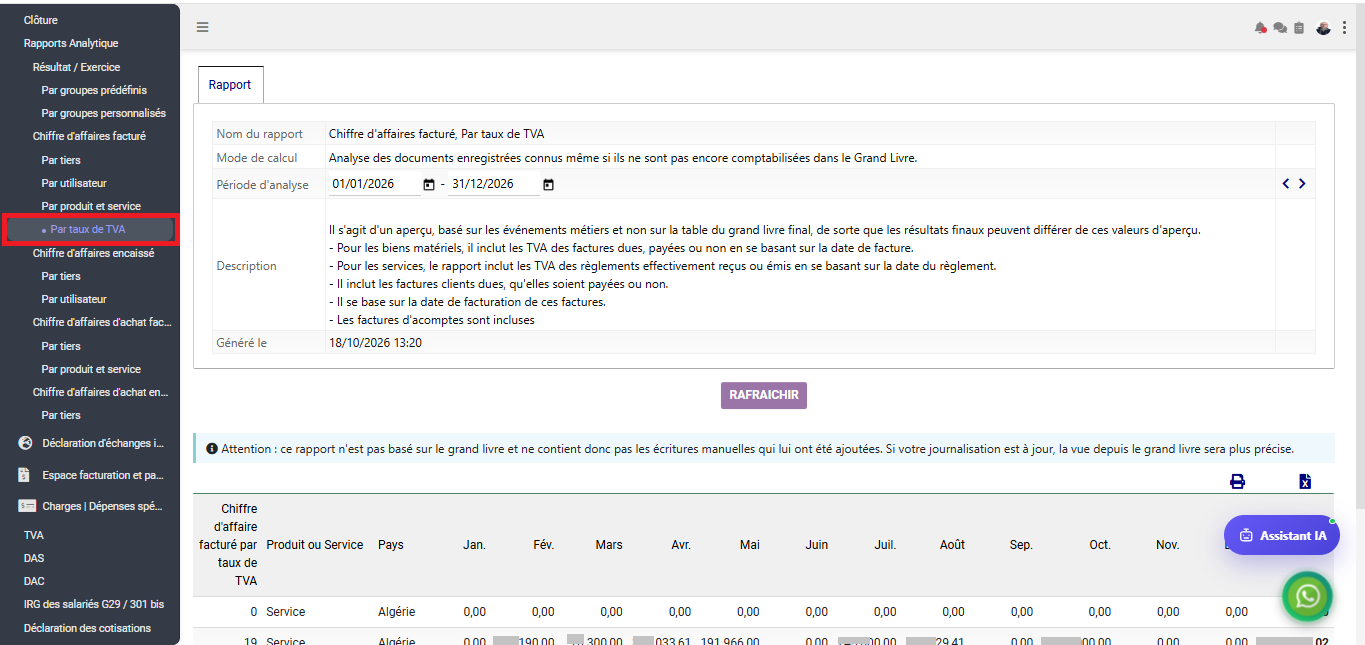Click the Mars column header

coord(609,545)
